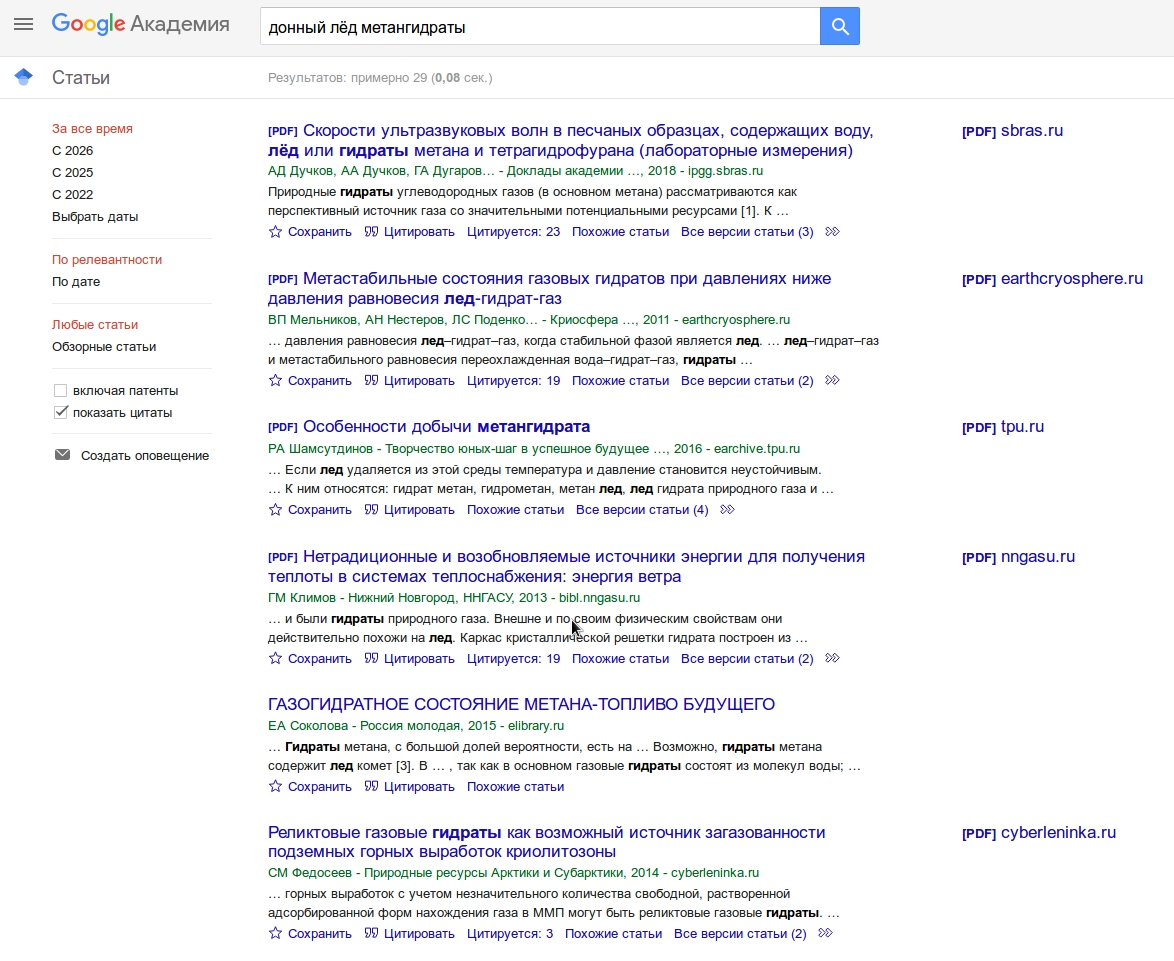Image resolution: width=1174 pixels, height=961 pixels.
Task: Click the search query input field
Action: click(540, 27)
